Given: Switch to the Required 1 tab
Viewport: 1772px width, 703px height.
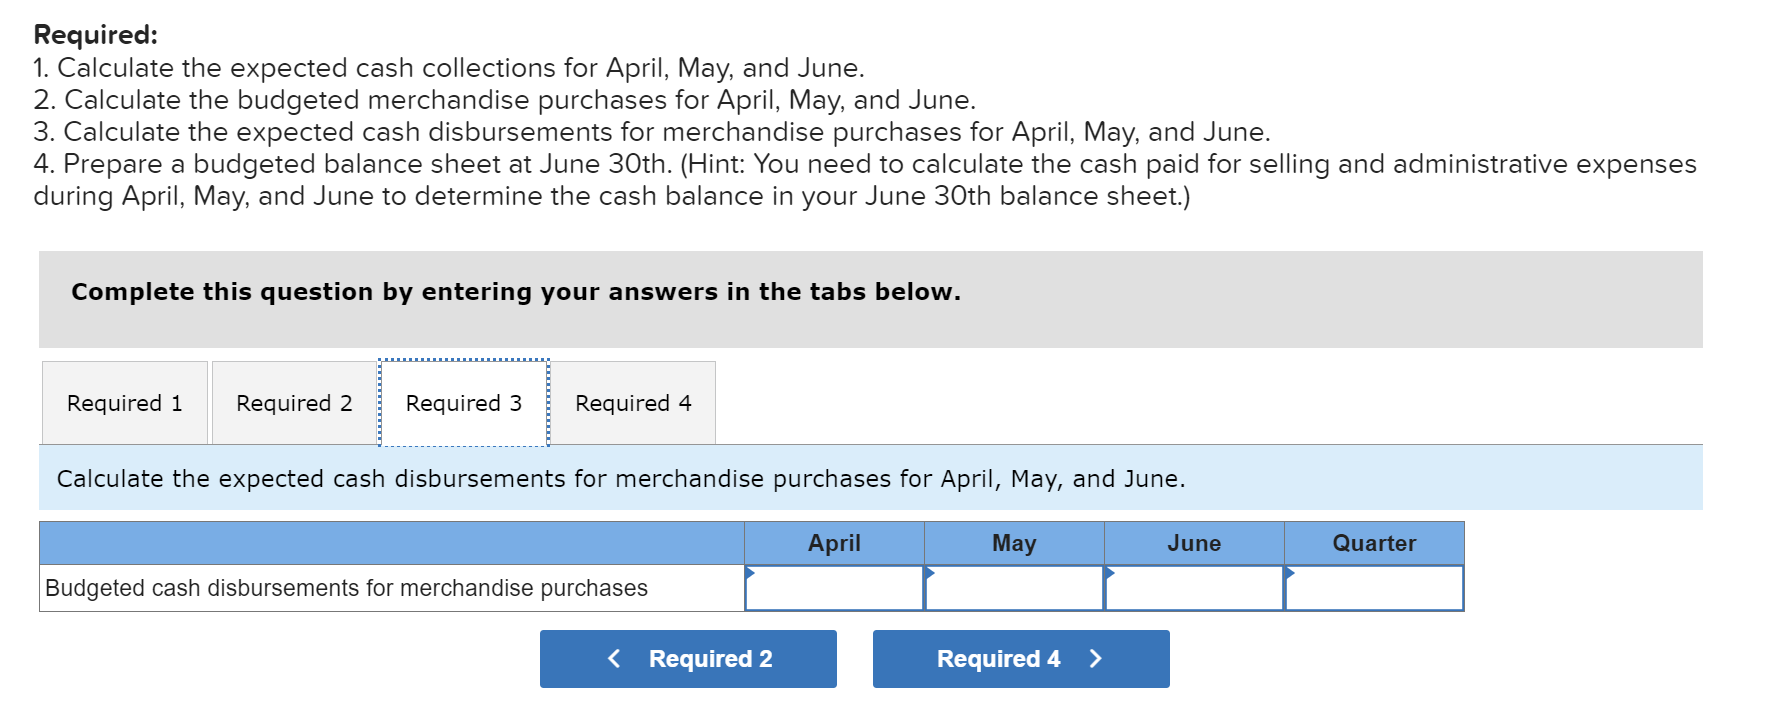Looking at the screenshot, I should [x=124, y=402].
